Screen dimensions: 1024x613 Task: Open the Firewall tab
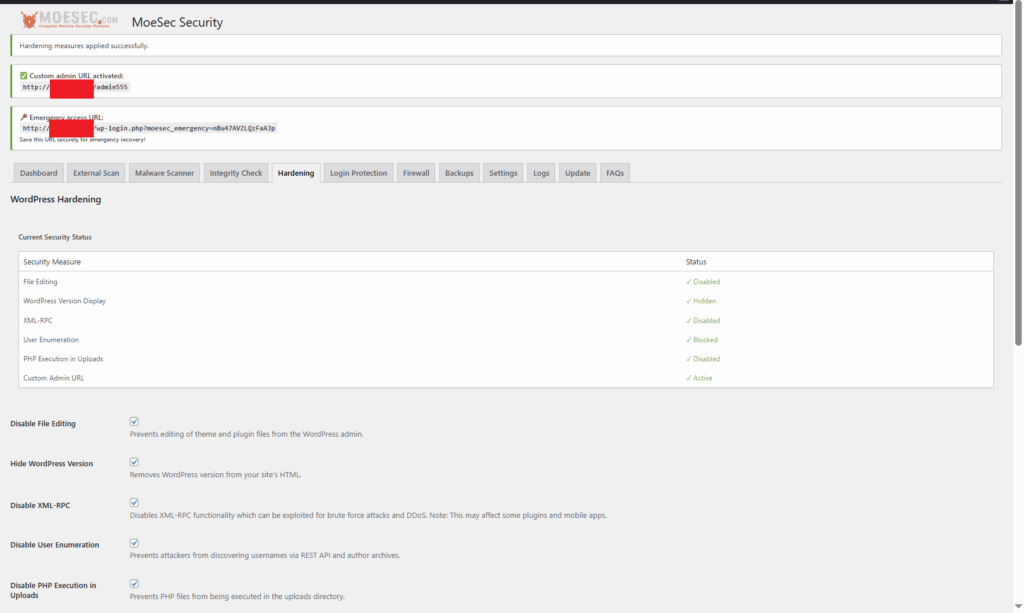tap(415, 172)
